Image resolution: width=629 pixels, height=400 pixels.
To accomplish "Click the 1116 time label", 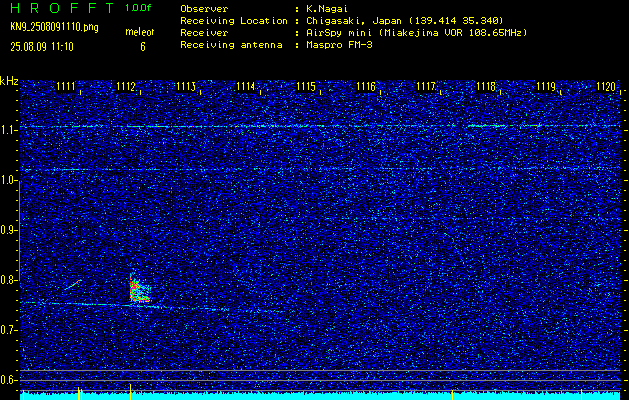I will [x=366, y=86].
